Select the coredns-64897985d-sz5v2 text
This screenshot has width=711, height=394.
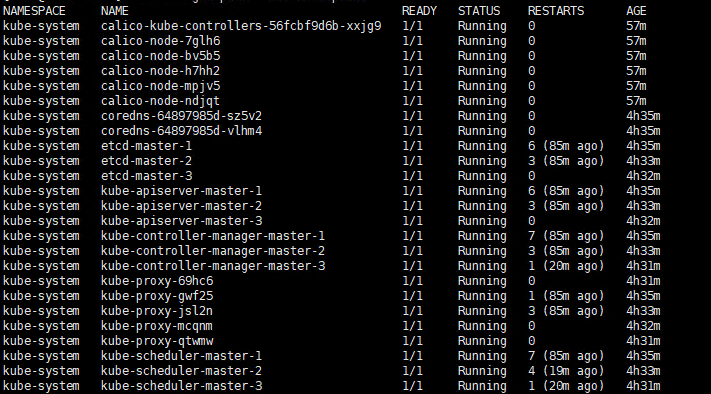point(181,116)
